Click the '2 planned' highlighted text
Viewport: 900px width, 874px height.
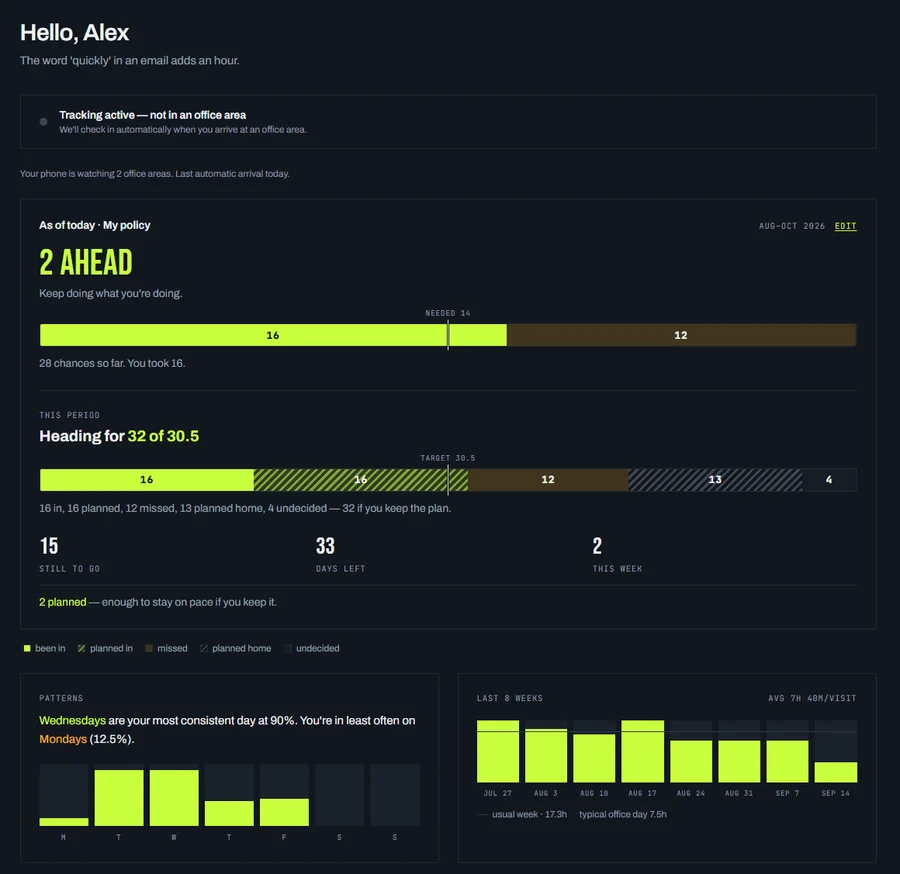[x=63, y=602]
